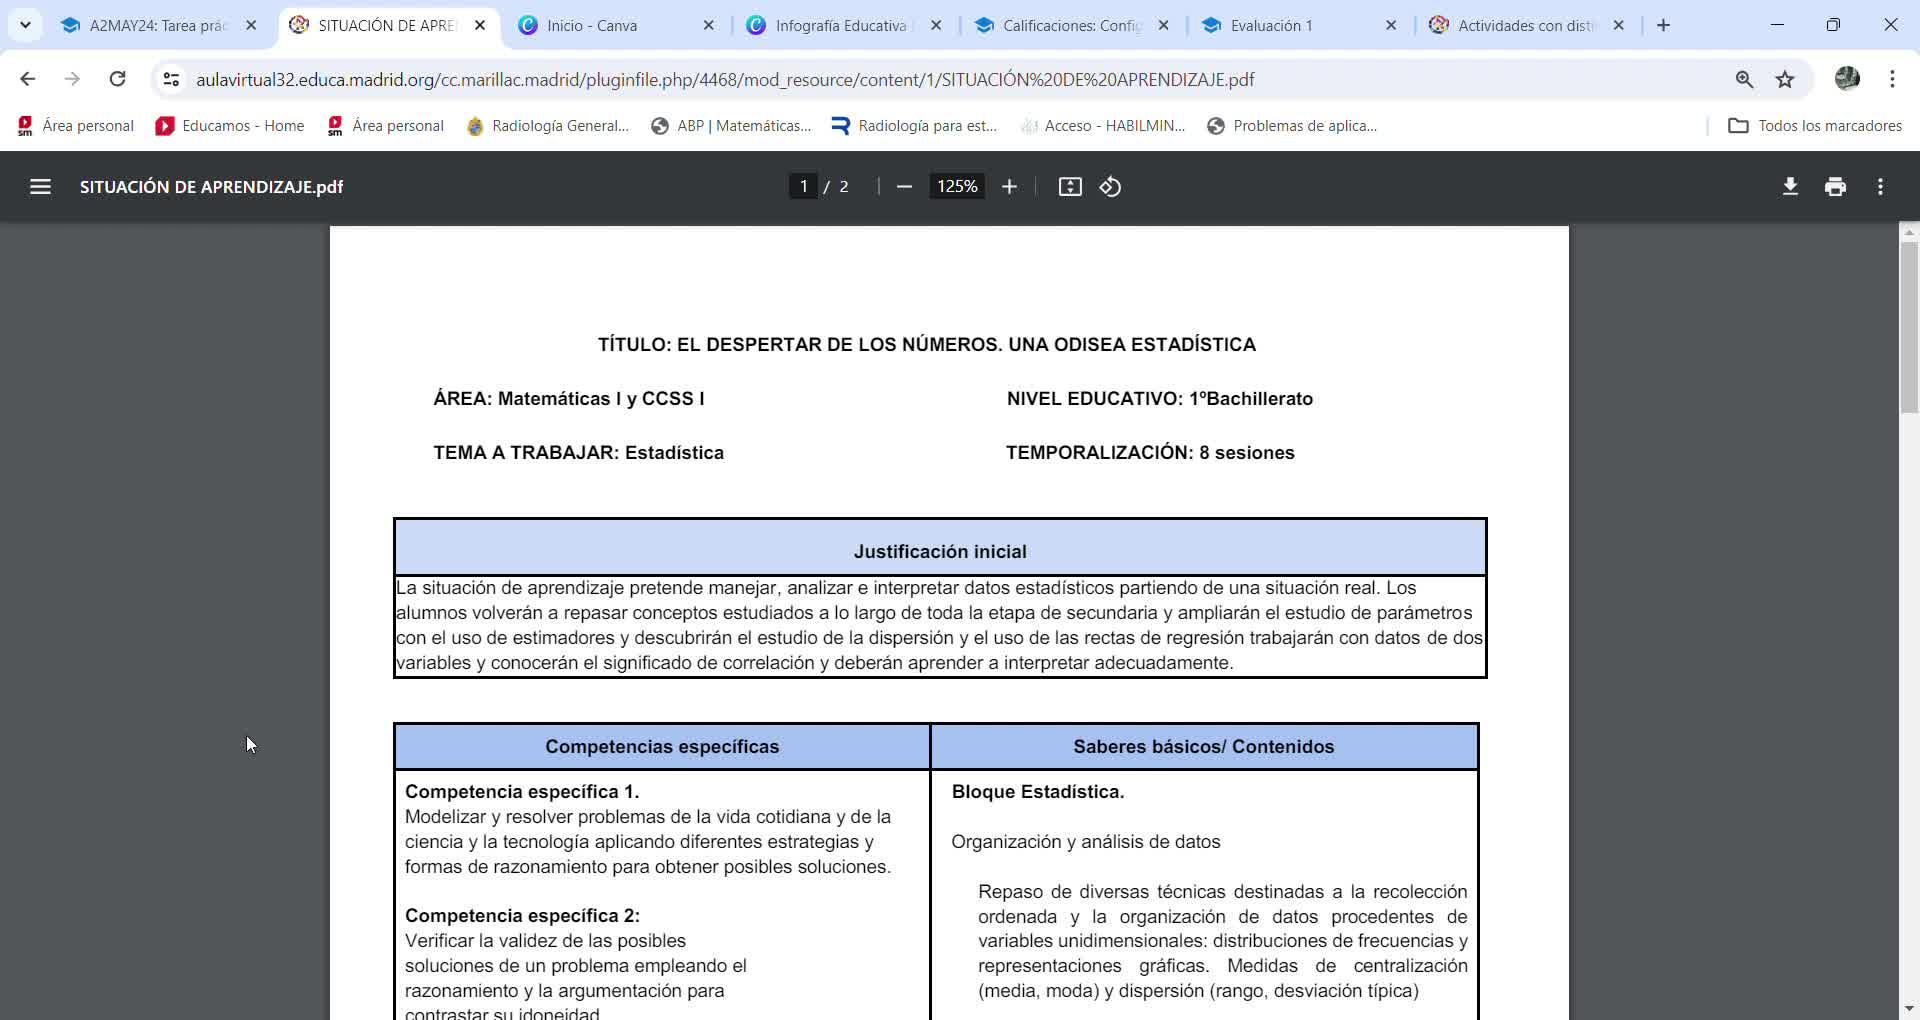Click the fit to page icon

click(1070, 187)
